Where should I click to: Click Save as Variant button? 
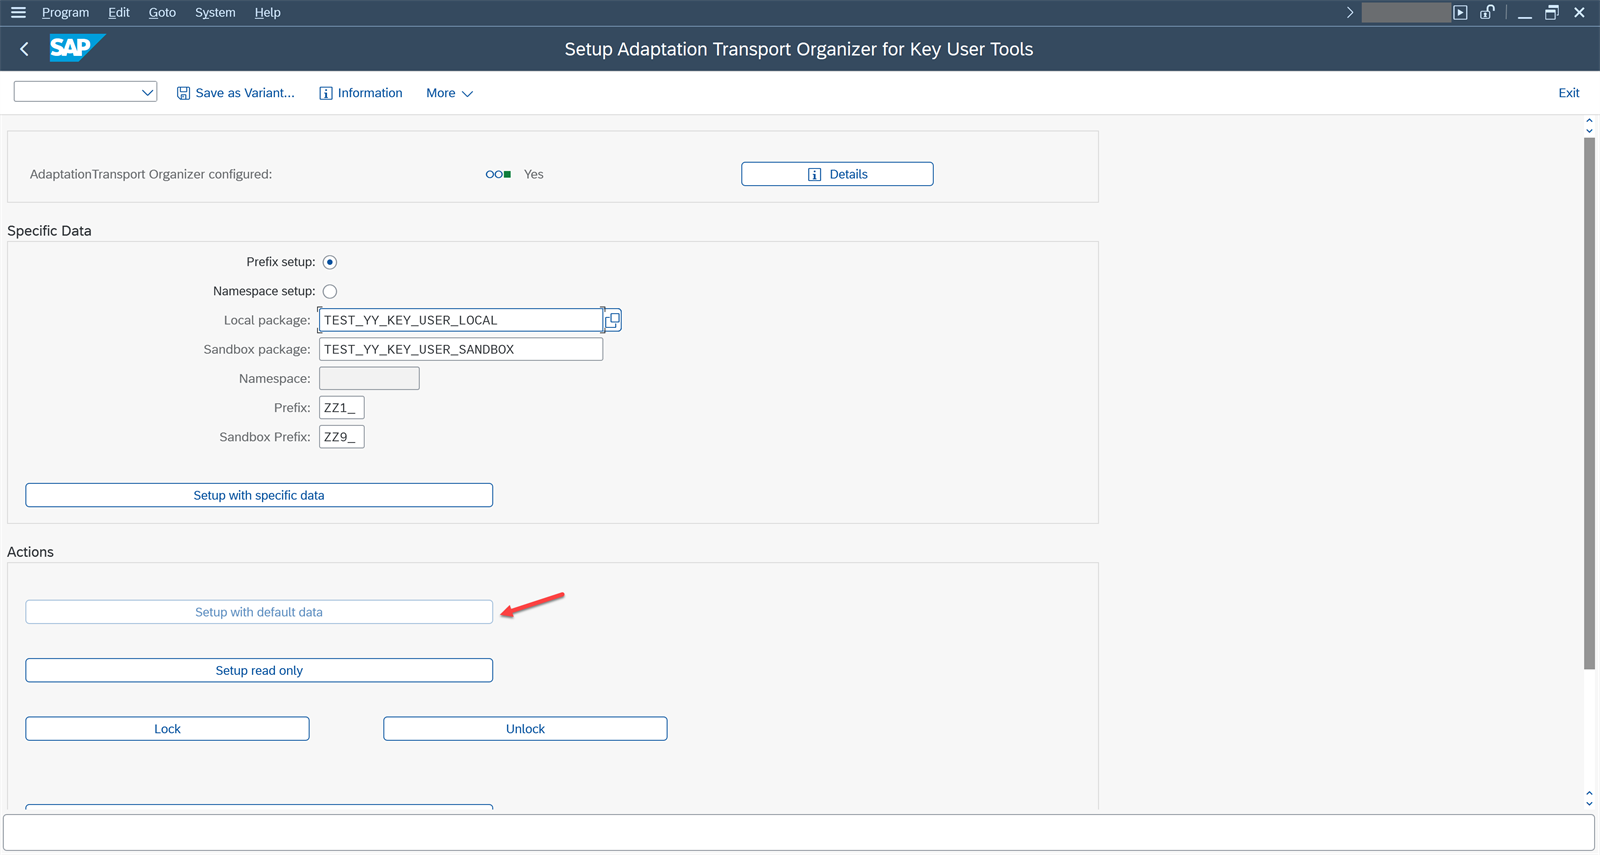tap(236, 93)
